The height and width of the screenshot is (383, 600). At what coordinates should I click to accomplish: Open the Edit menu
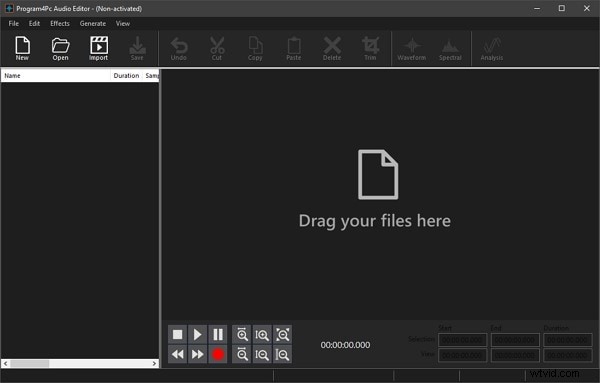pyautogui.click(x=34, y=23)
